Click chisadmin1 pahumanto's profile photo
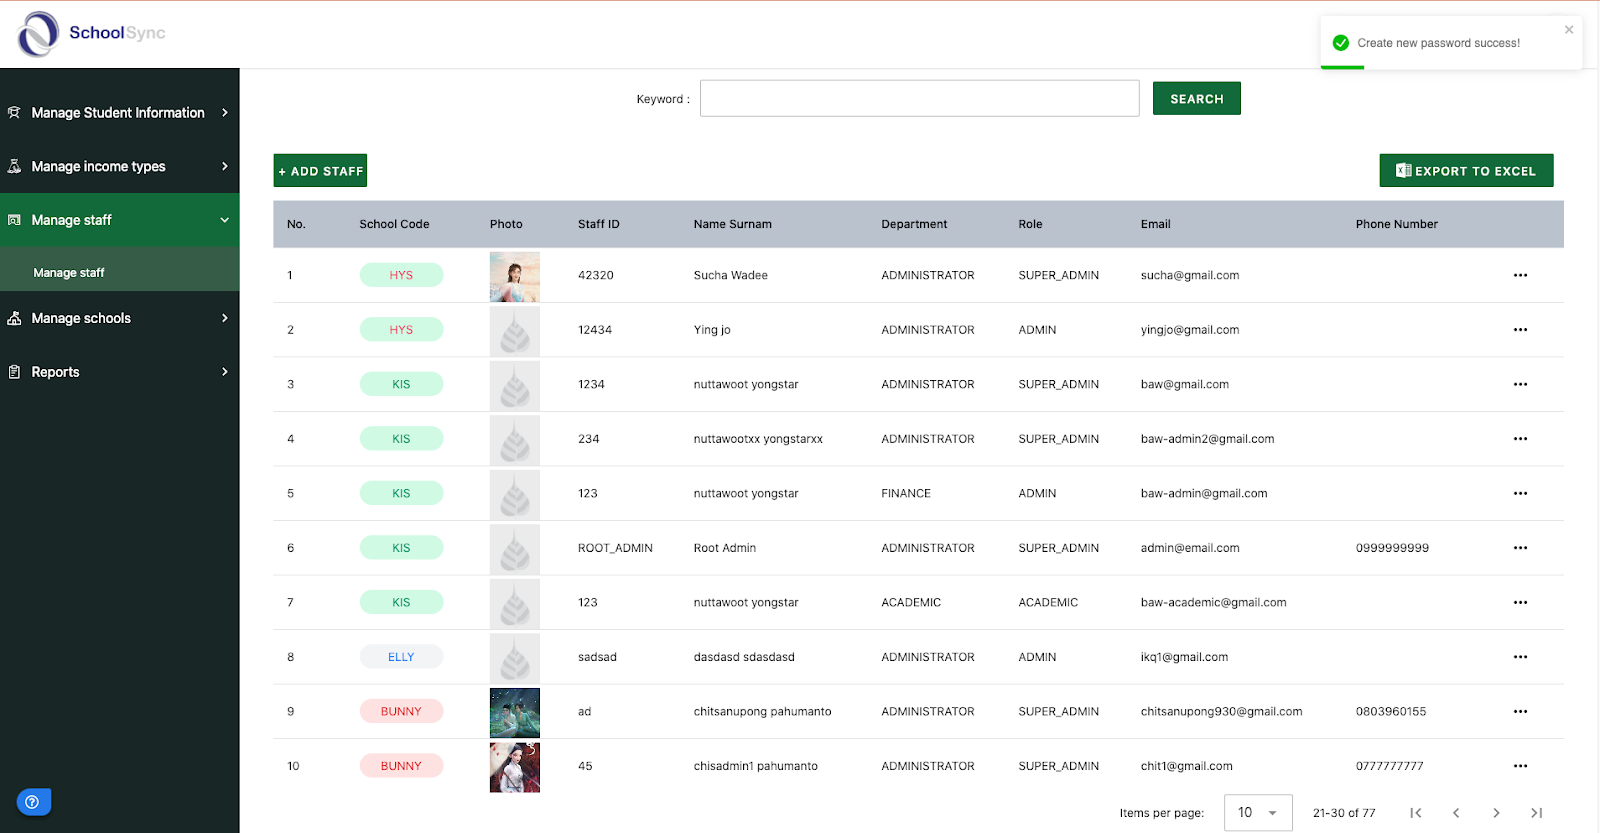 pos(515,767)
